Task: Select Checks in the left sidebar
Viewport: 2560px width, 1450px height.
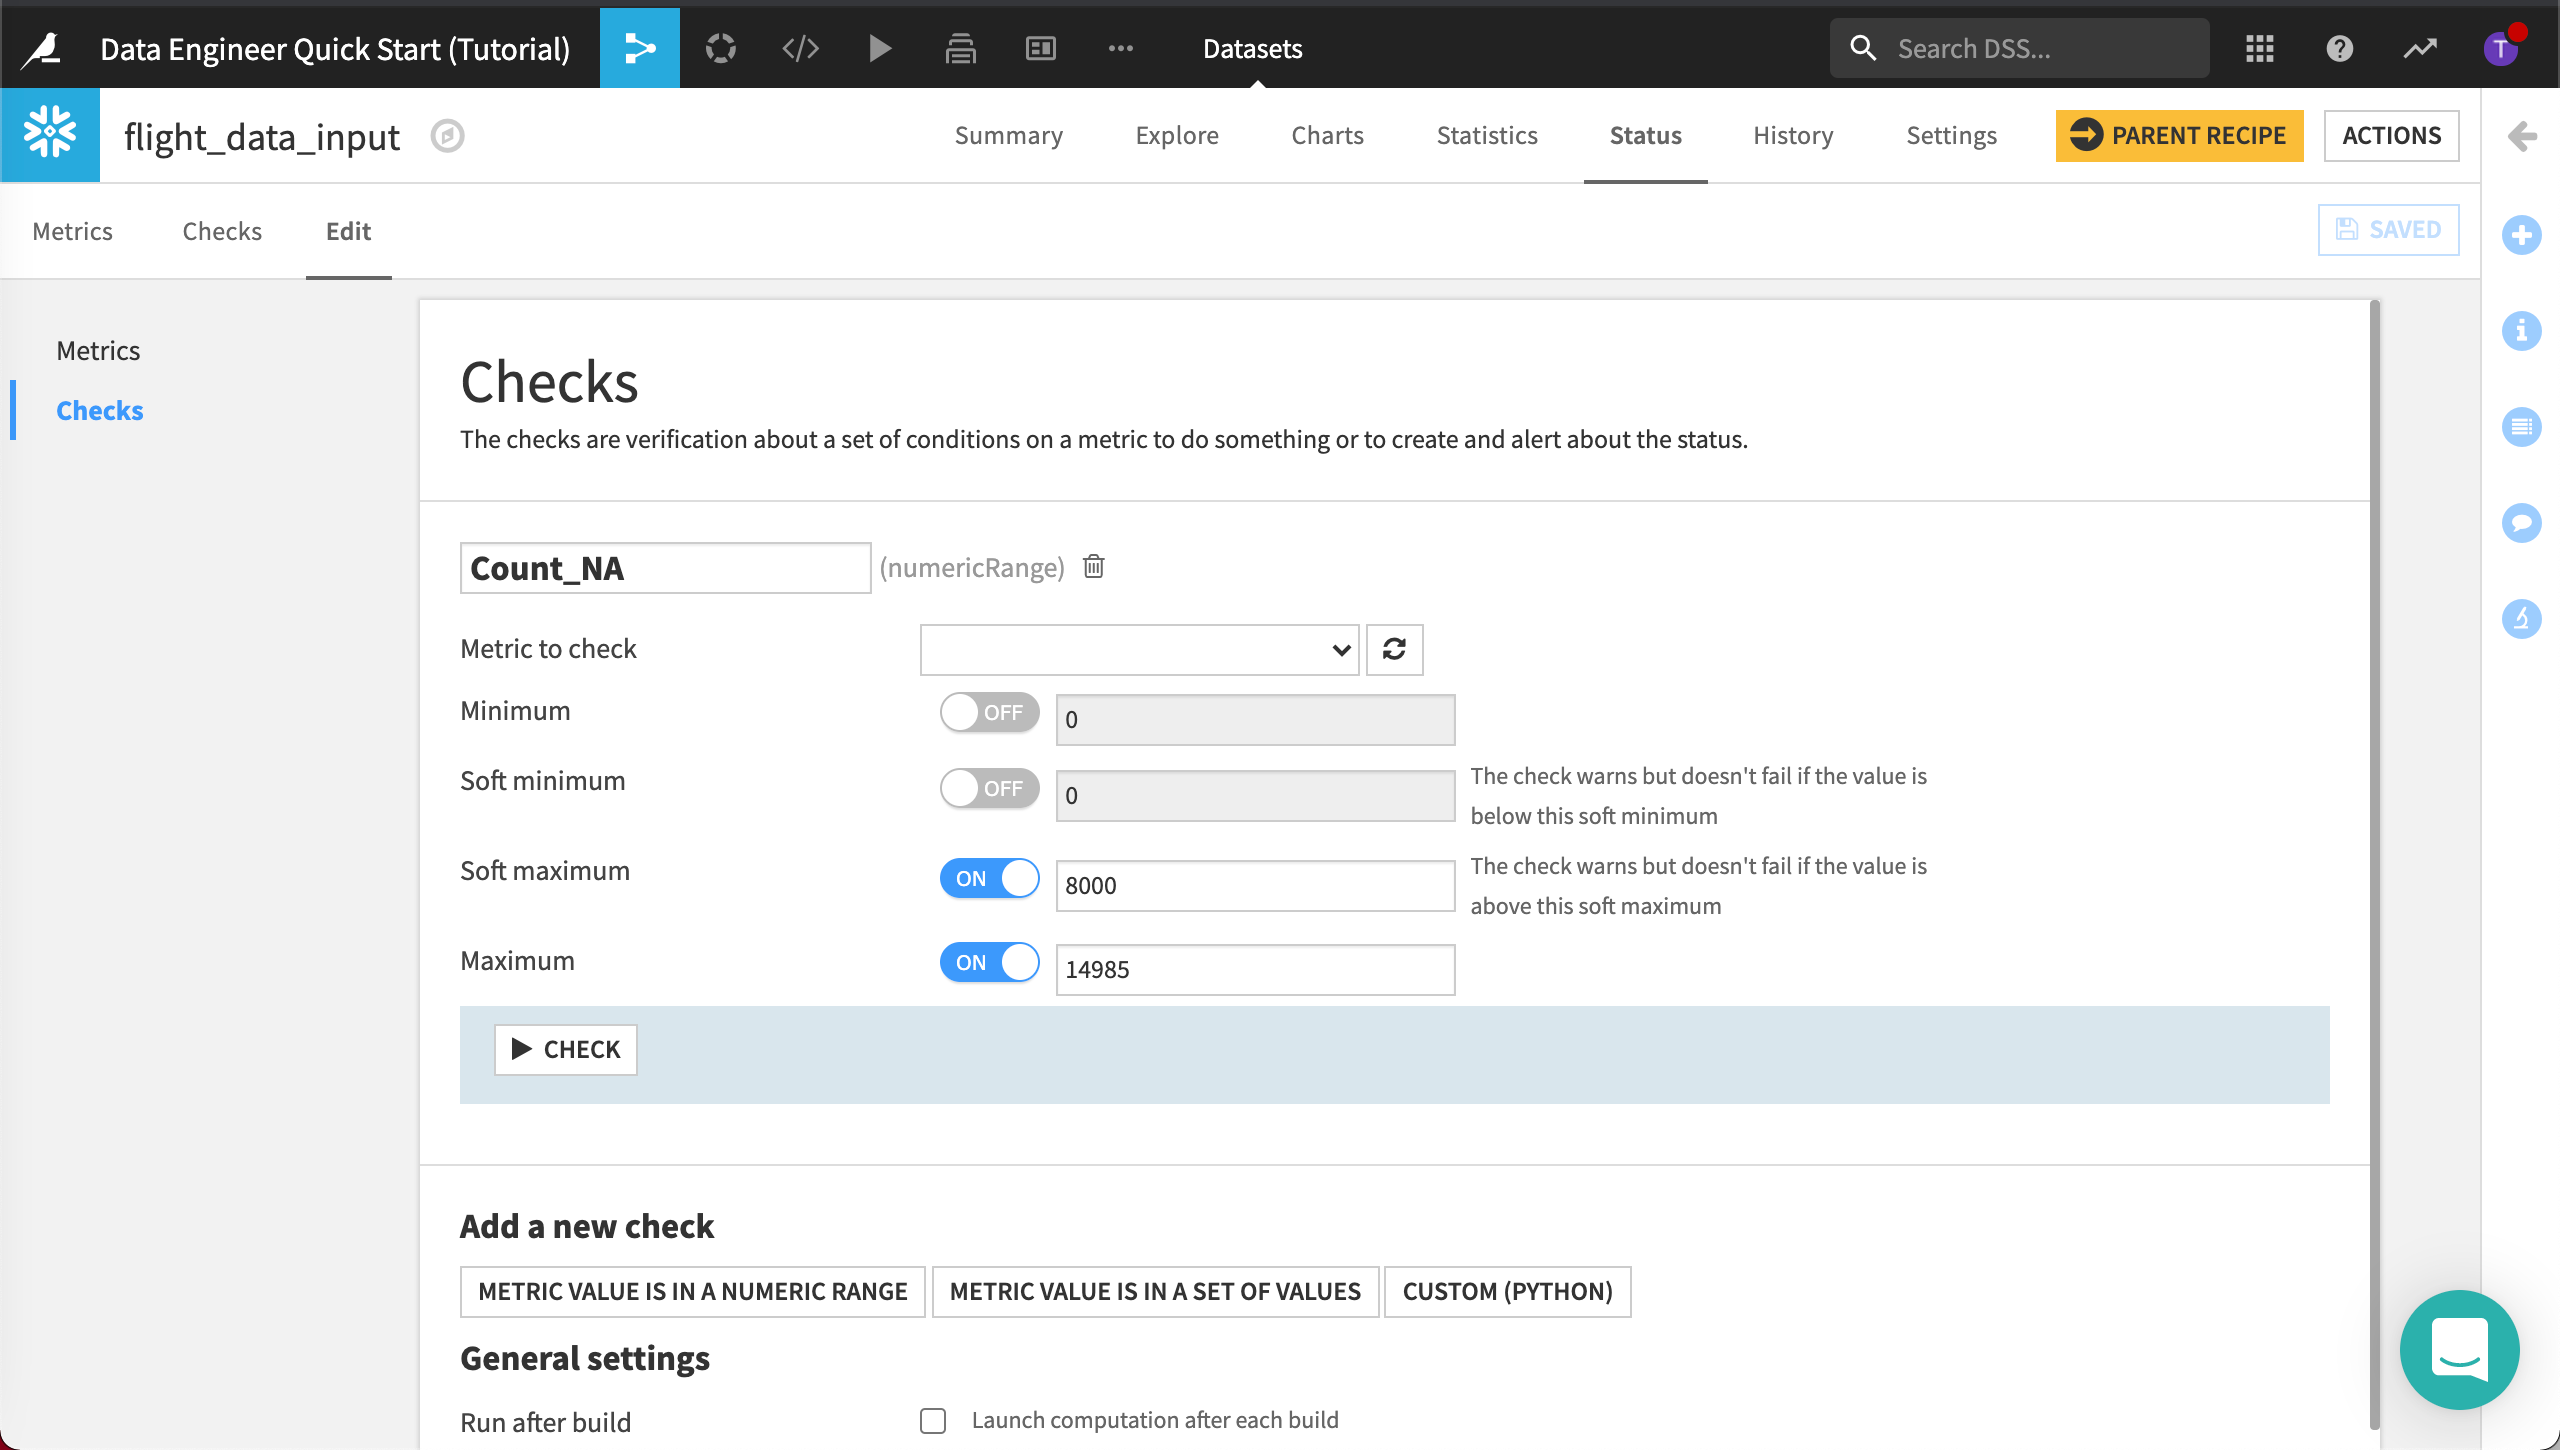Action: (x=100, y=410)
